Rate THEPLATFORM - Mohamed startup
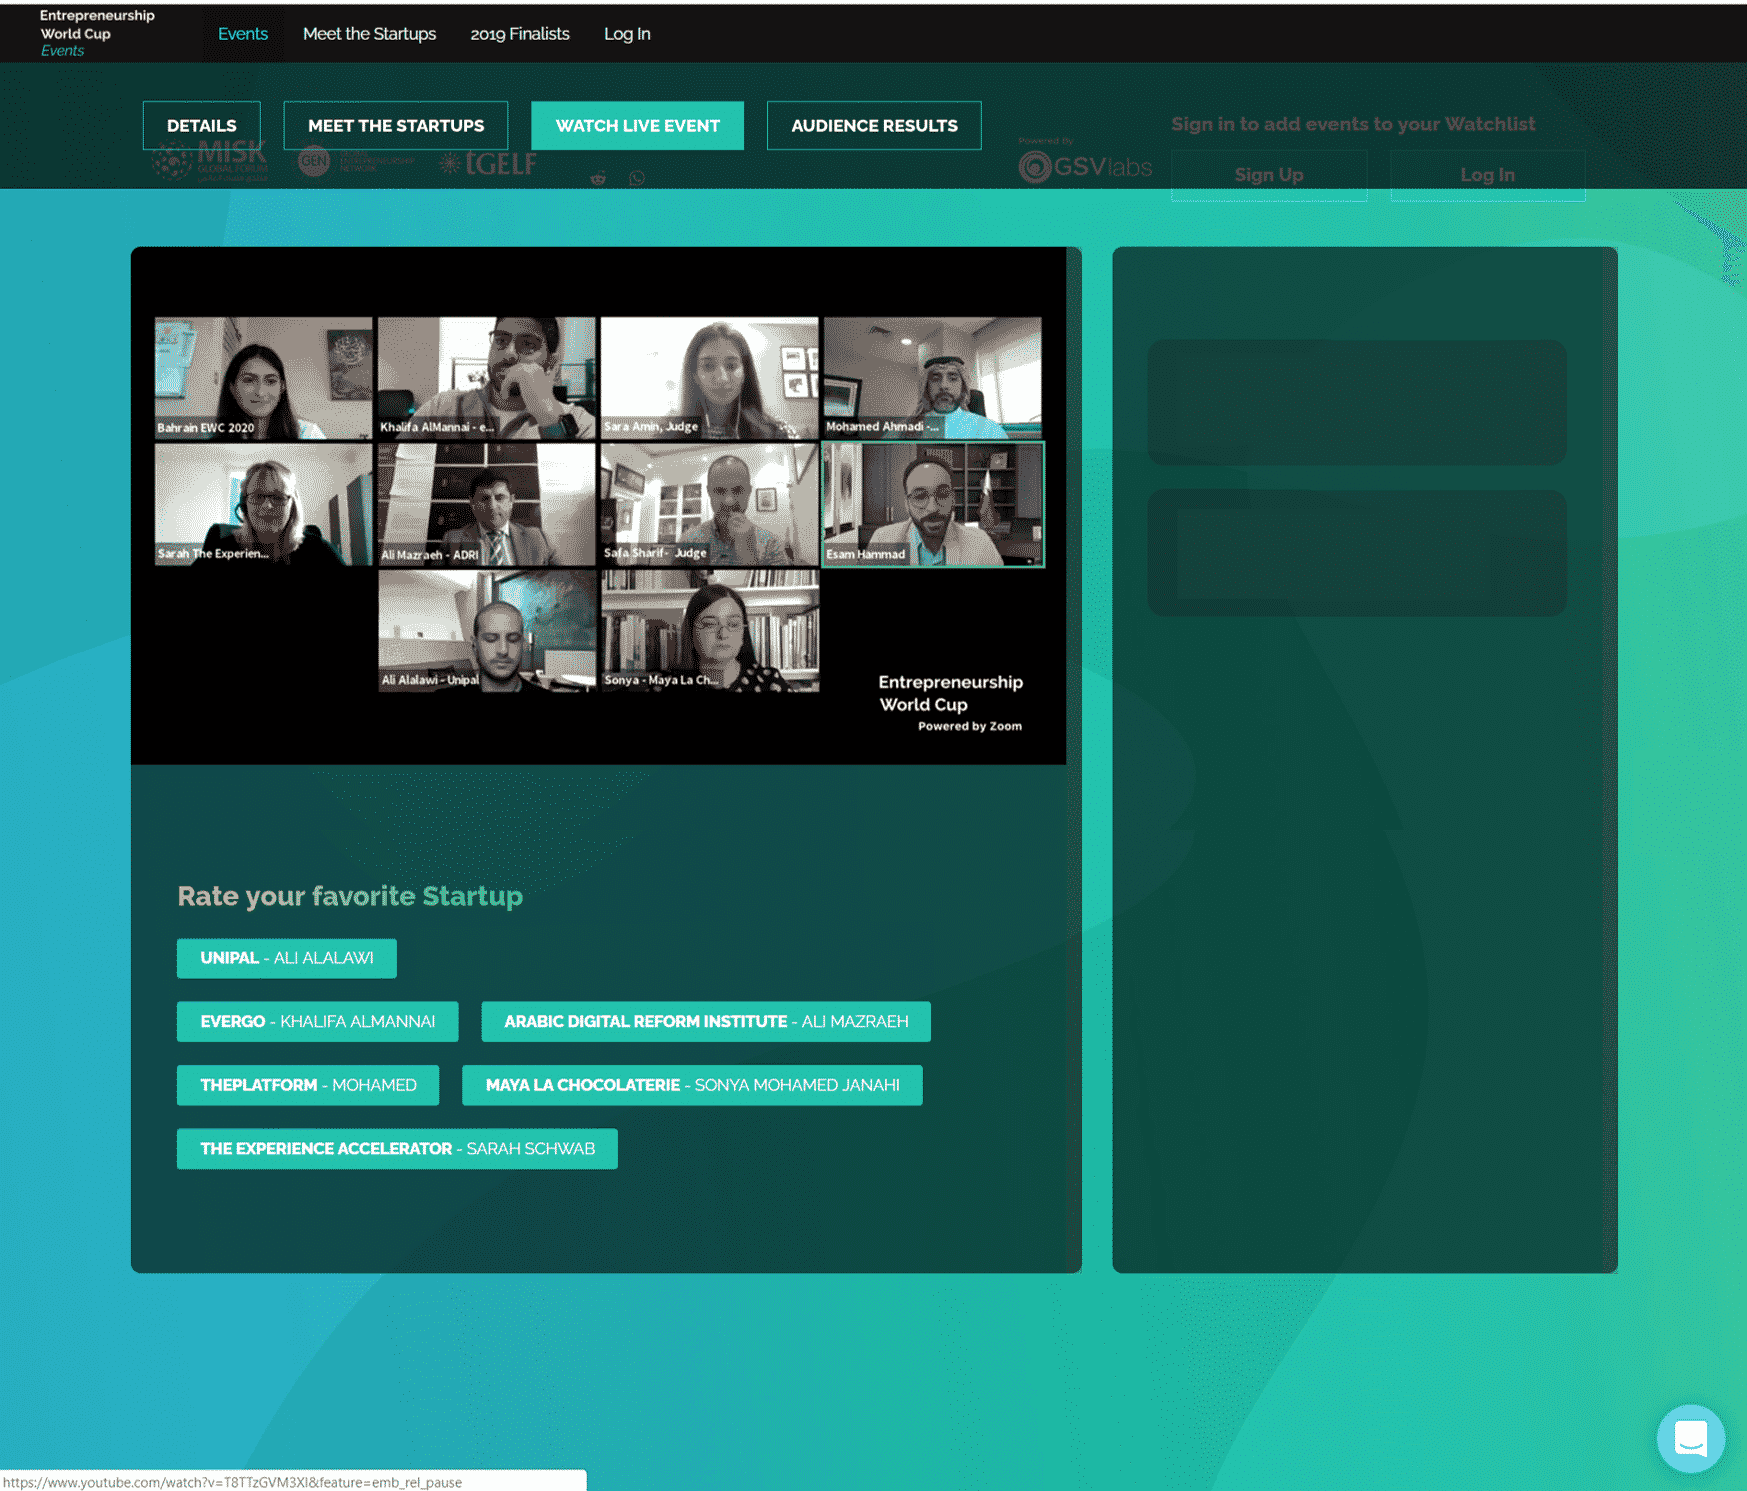 click(x=308, y=1085)
